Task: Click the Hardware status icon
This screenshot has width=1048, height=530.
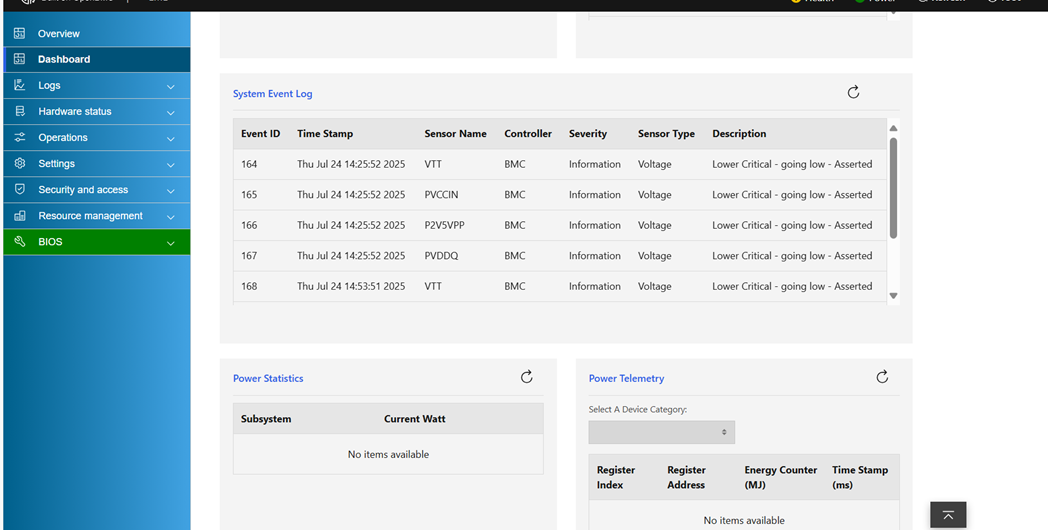Action: (x=19, y=111)
